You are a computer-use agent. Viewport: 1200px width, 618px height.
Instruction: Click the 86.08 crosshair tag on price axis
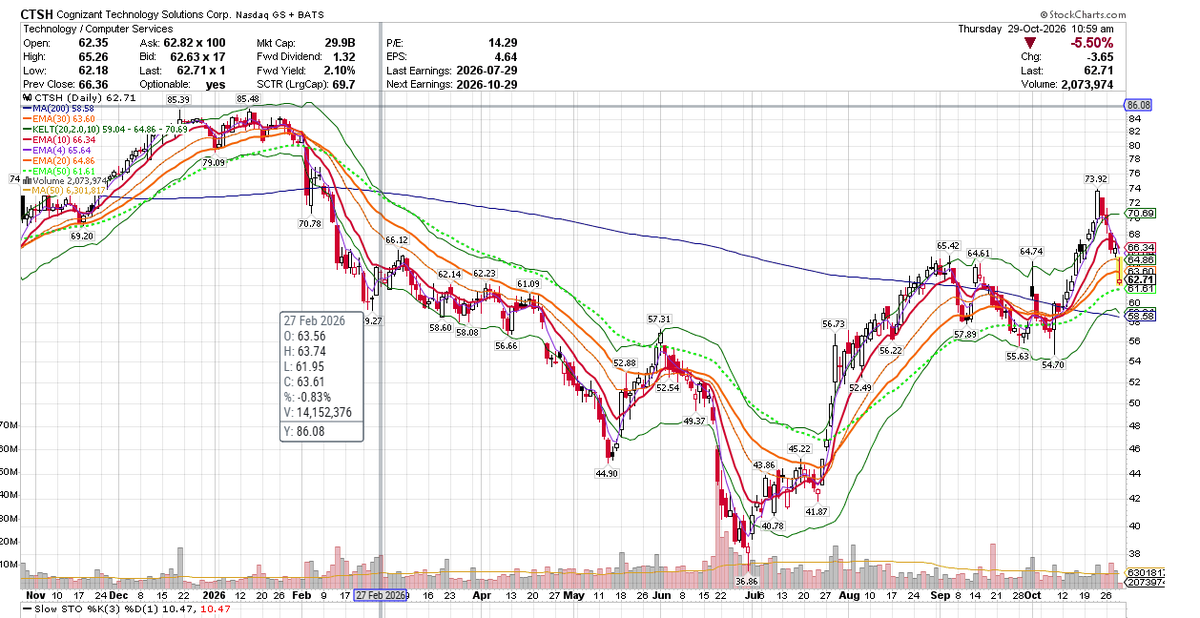point(1139,105)
